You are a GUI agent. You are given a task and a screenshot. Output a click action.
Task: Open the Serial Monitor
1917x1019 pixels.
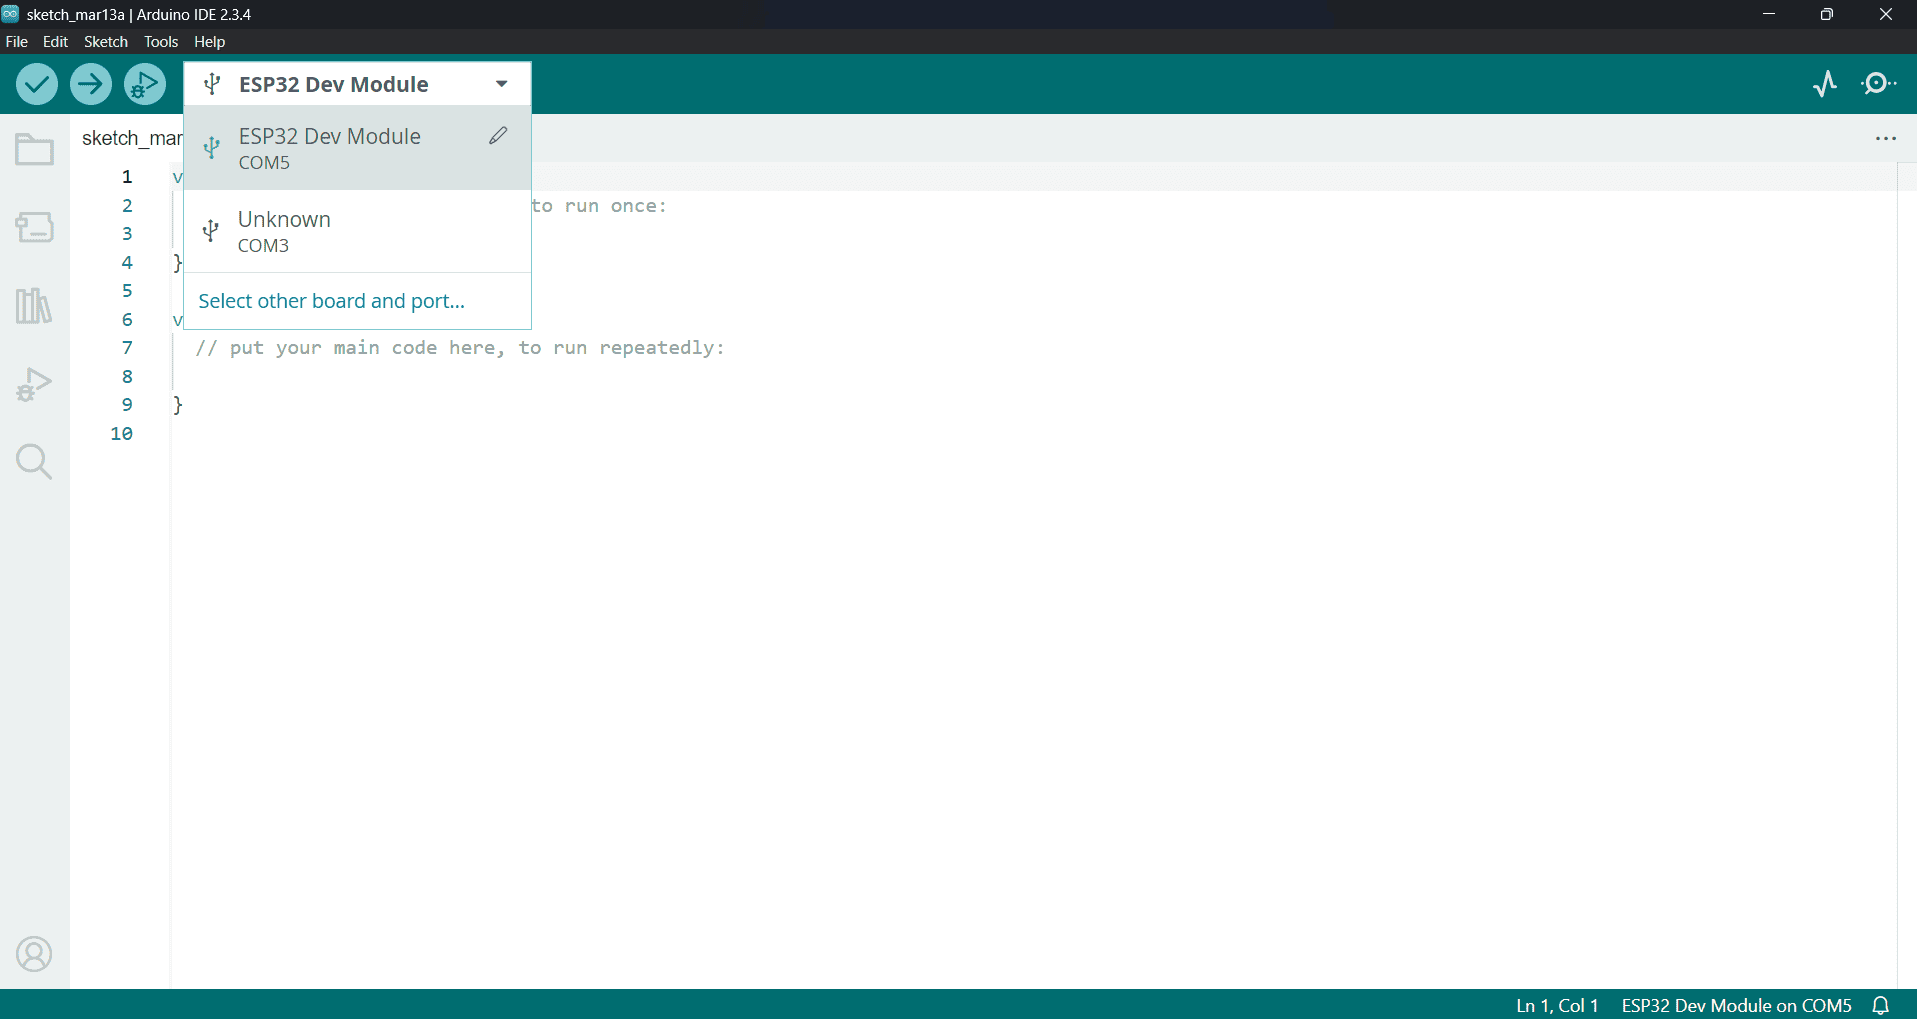[x=1879, y=84]
